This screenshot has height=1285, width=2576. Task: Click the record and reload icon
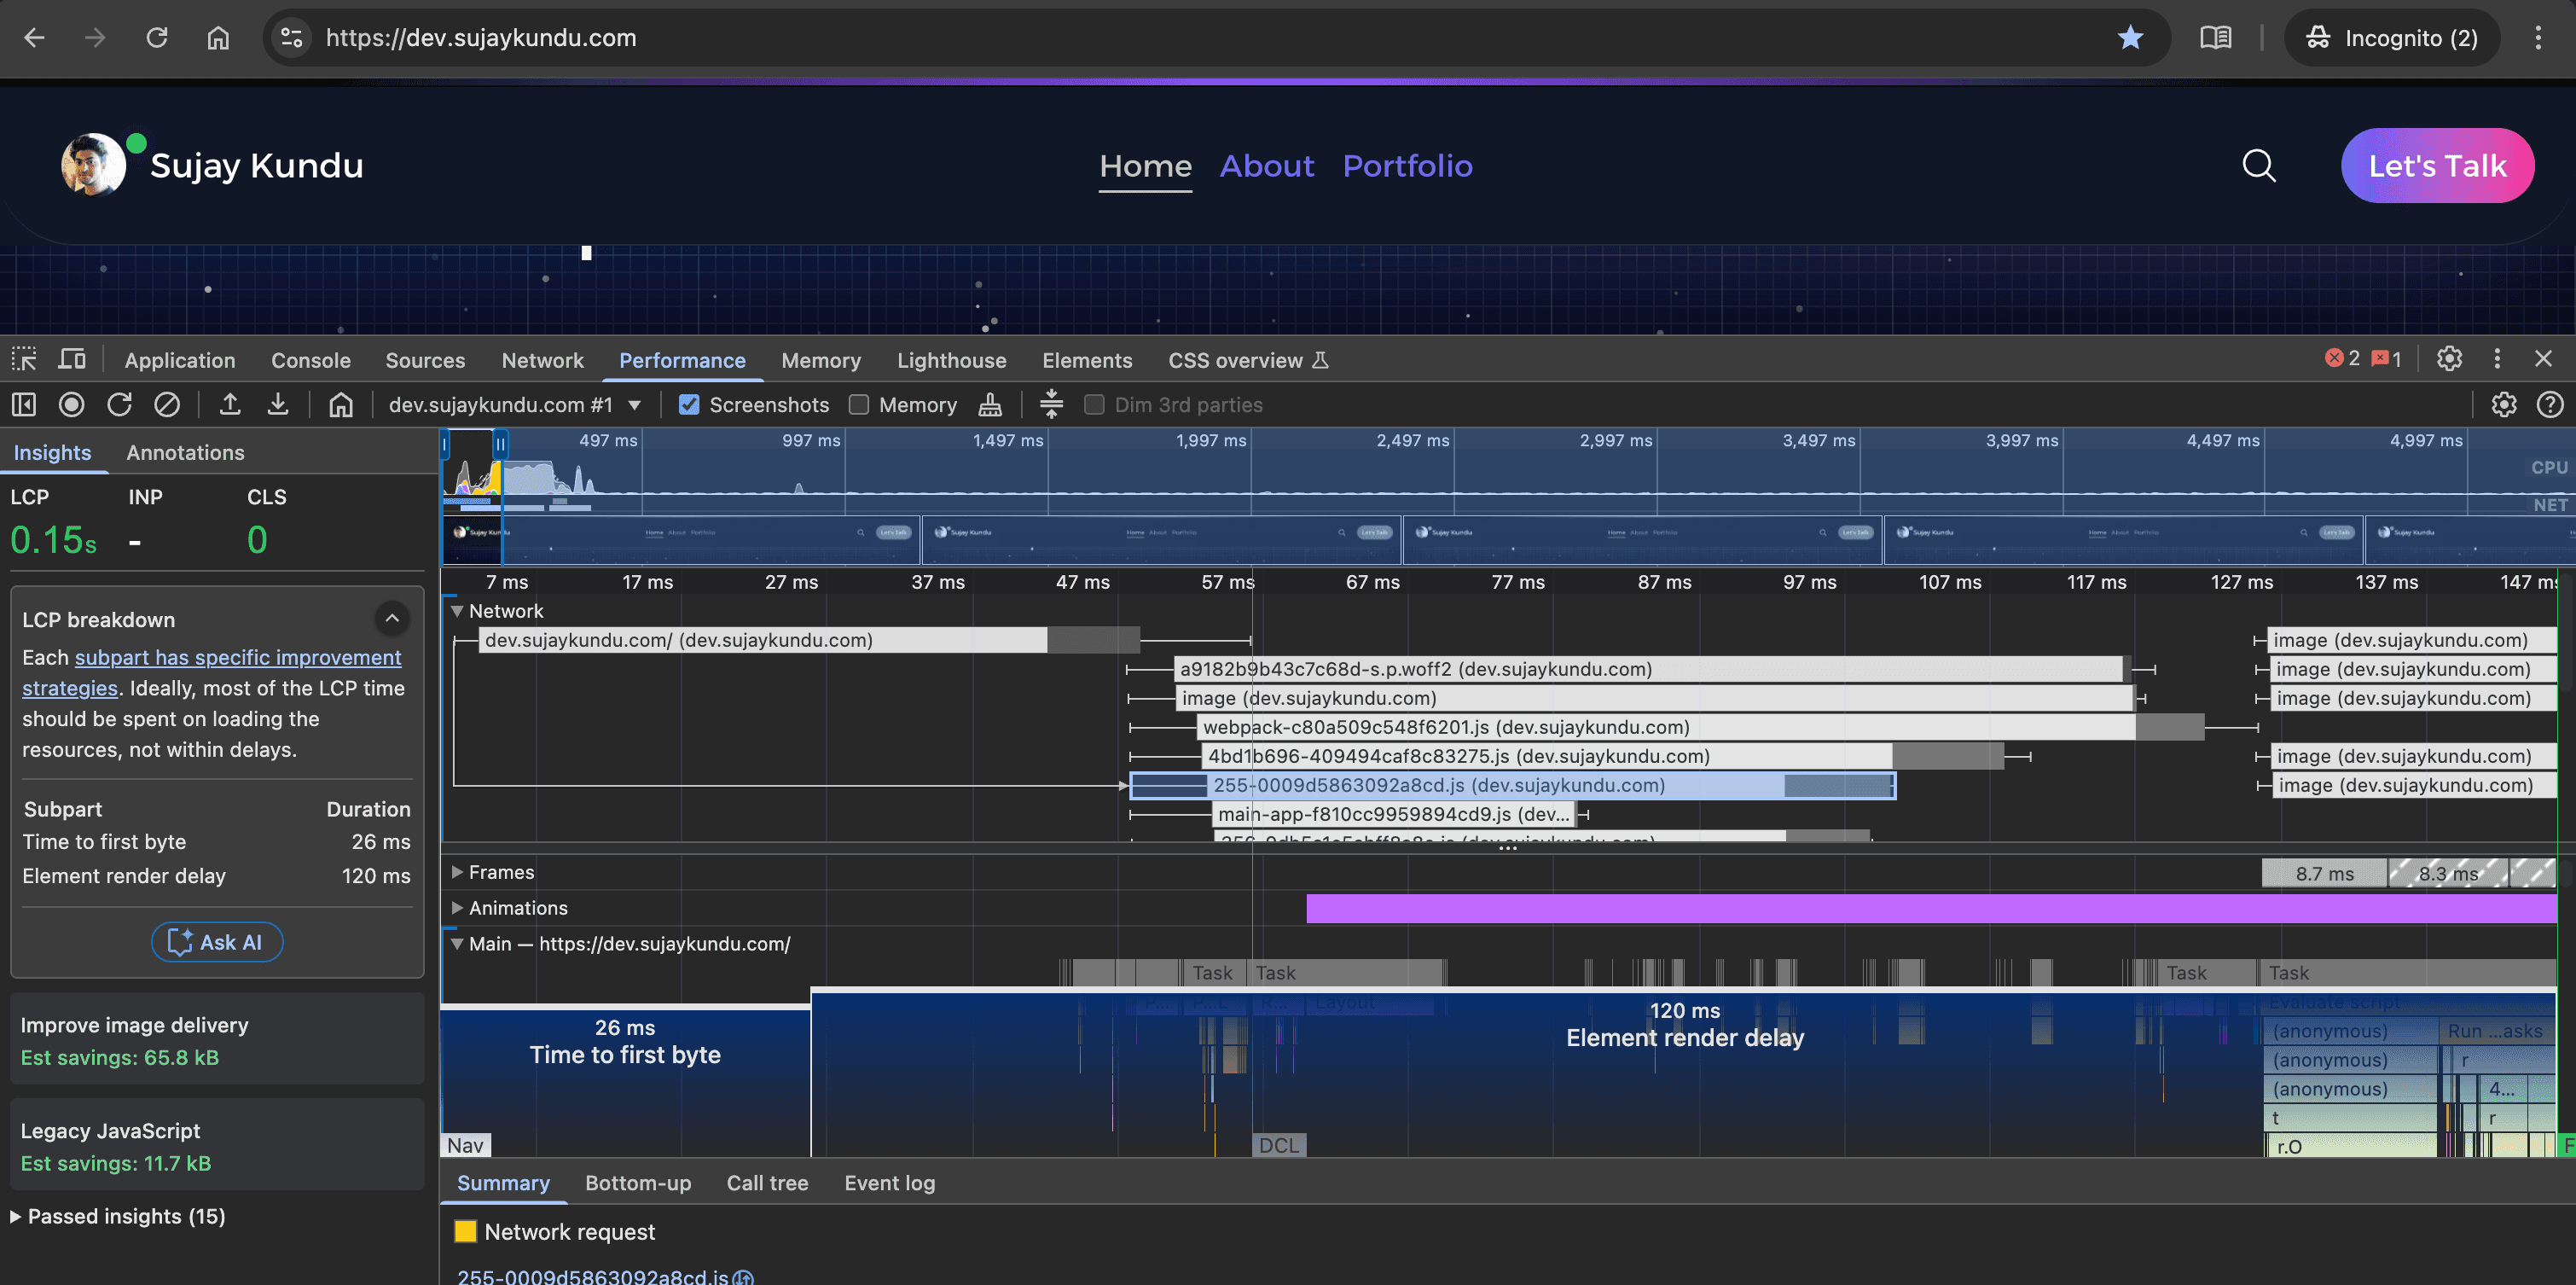pos(120,404)
